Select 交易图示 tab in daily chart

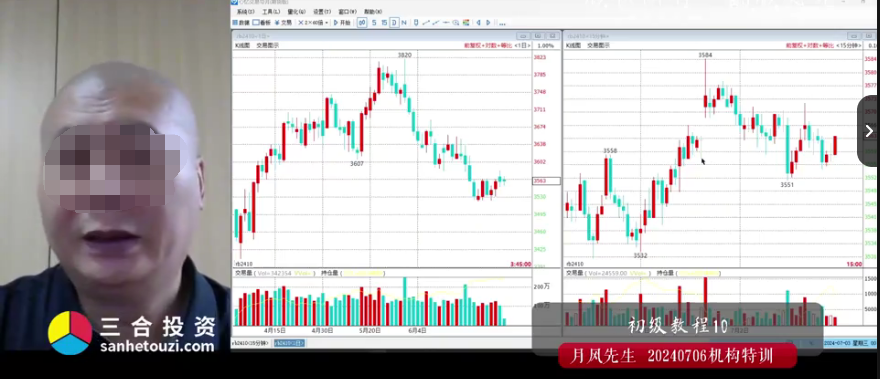268,45
